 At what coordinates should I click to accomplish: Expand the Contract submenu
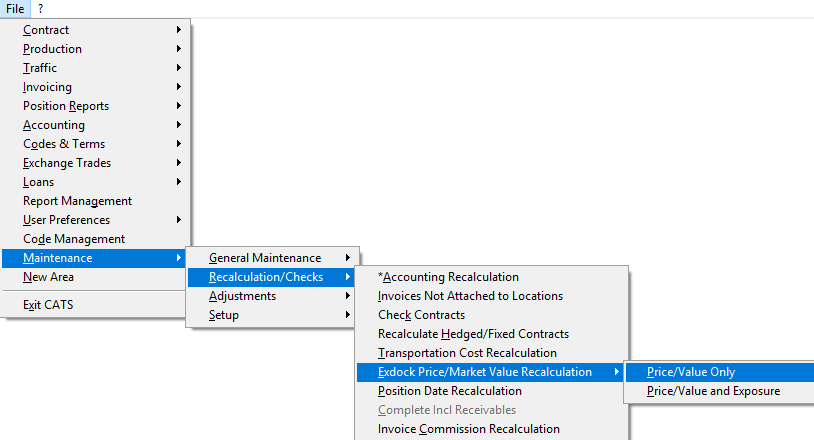point(96,30)
